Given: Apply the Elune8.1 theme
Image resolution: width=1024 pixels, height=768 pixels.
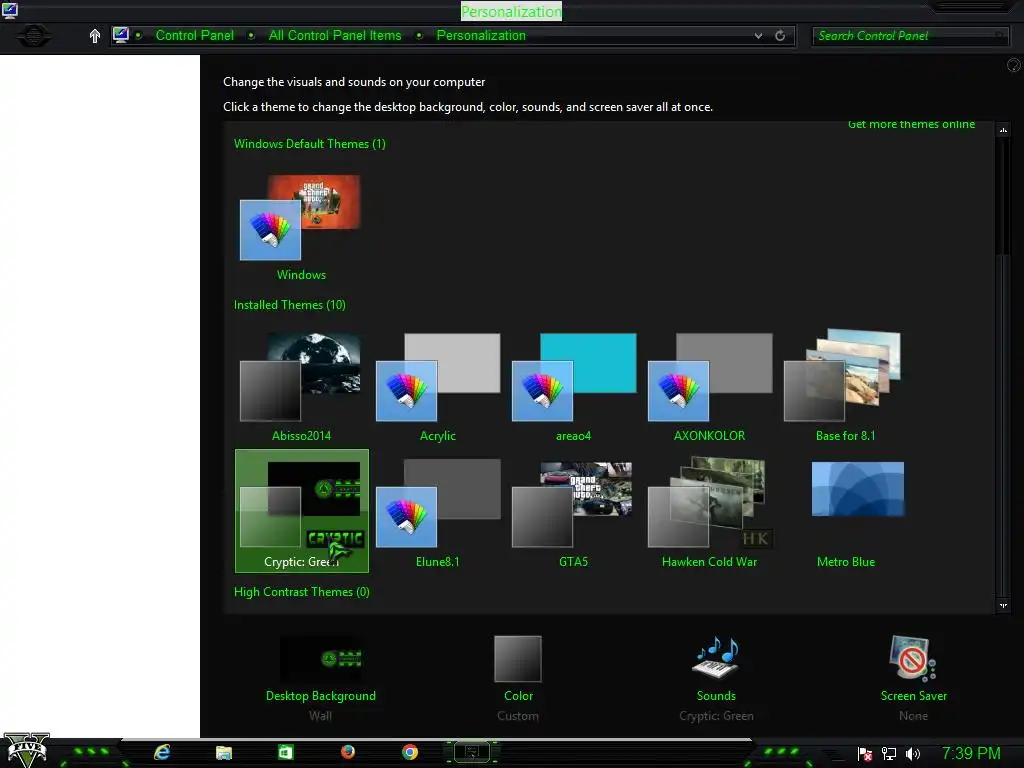Looking at the screenshot, I should tap(438, 512).
